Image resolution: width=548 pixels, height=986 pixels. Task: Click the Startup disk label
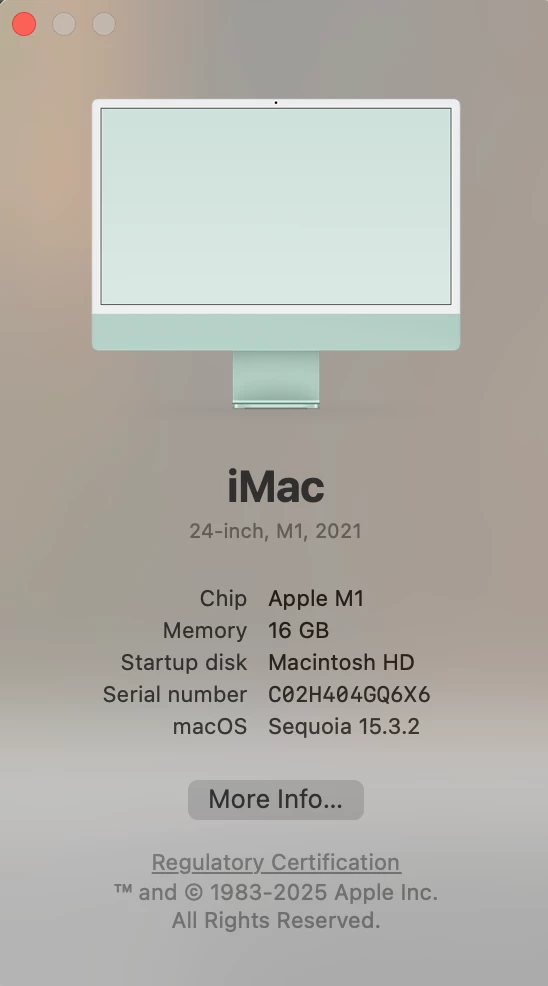(184, 663)
